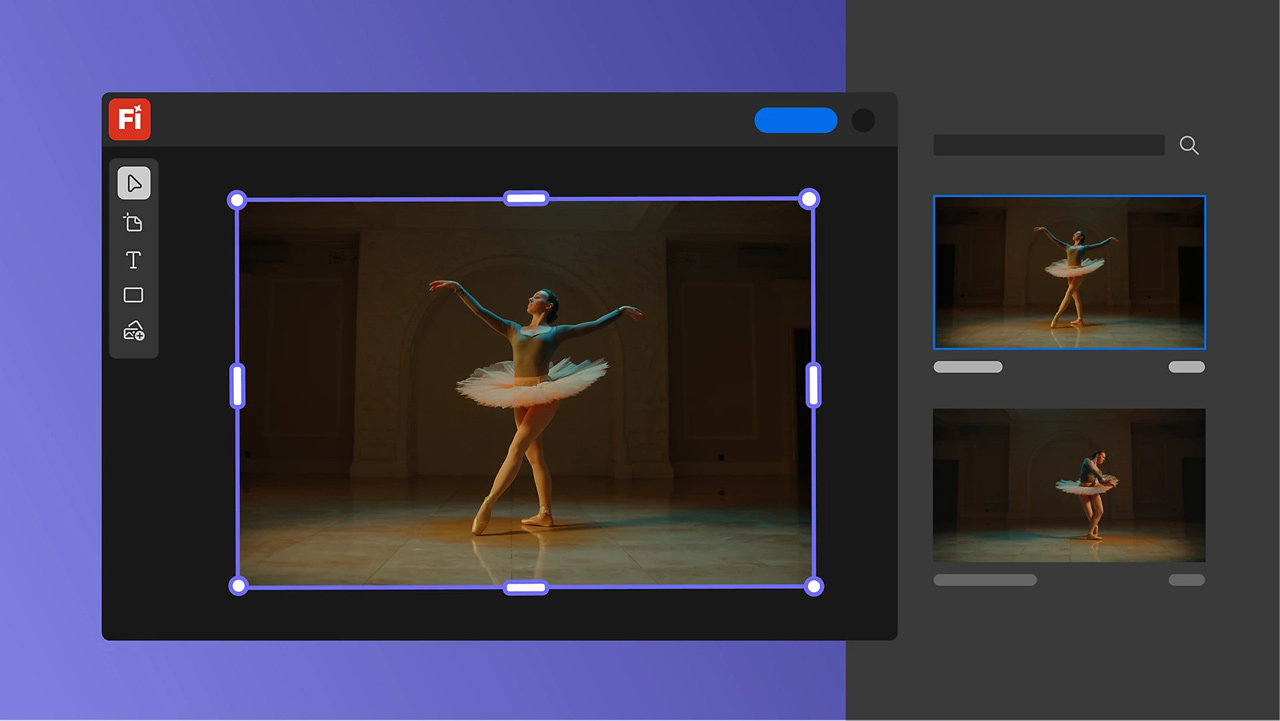
Task: Click the top corner selection handle
Action: point(237,199)
